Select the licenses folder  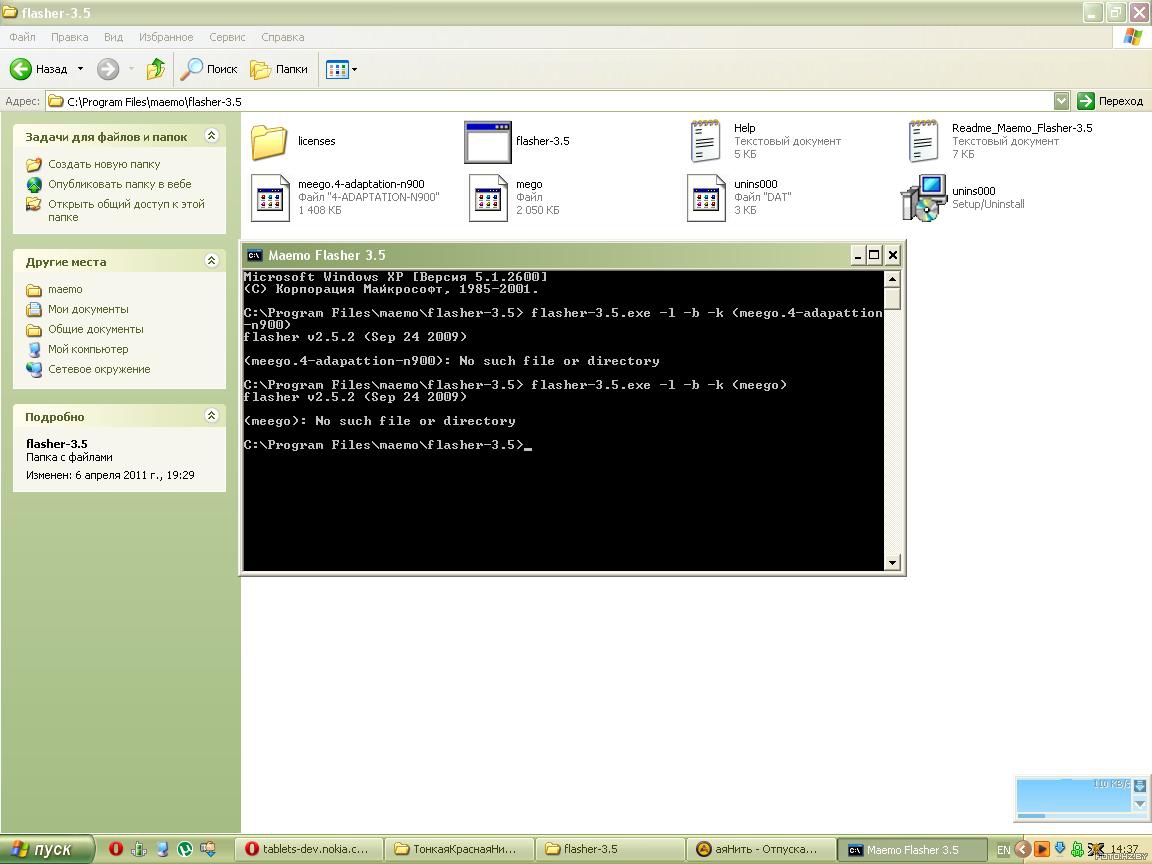(293, 141)
